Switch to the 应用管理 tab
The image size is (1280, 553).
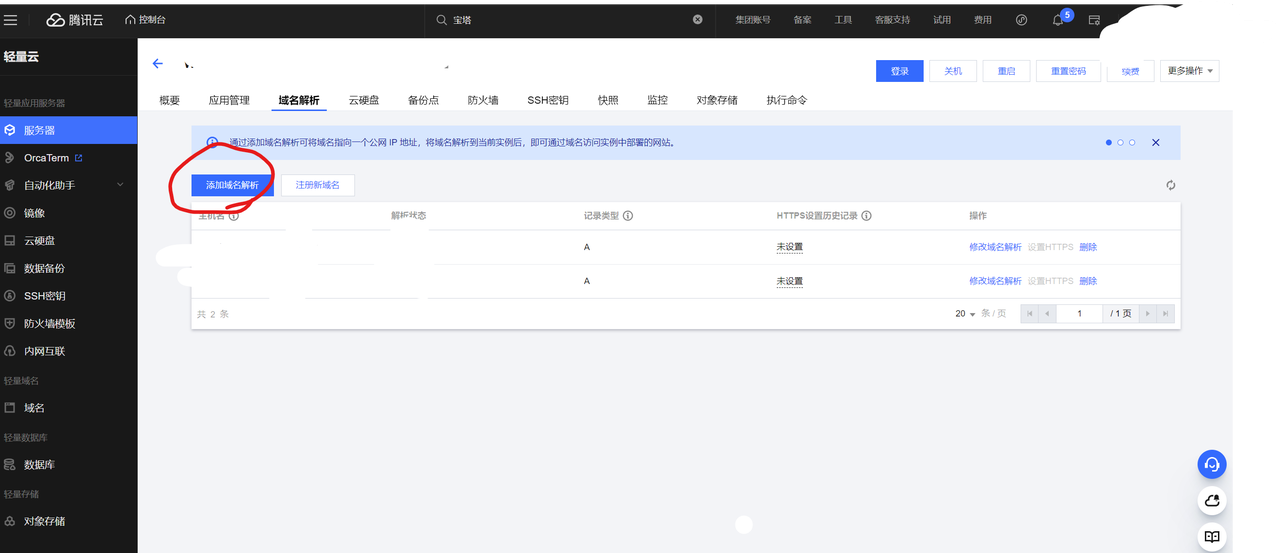pyautogui.click(x=229, y=100)
